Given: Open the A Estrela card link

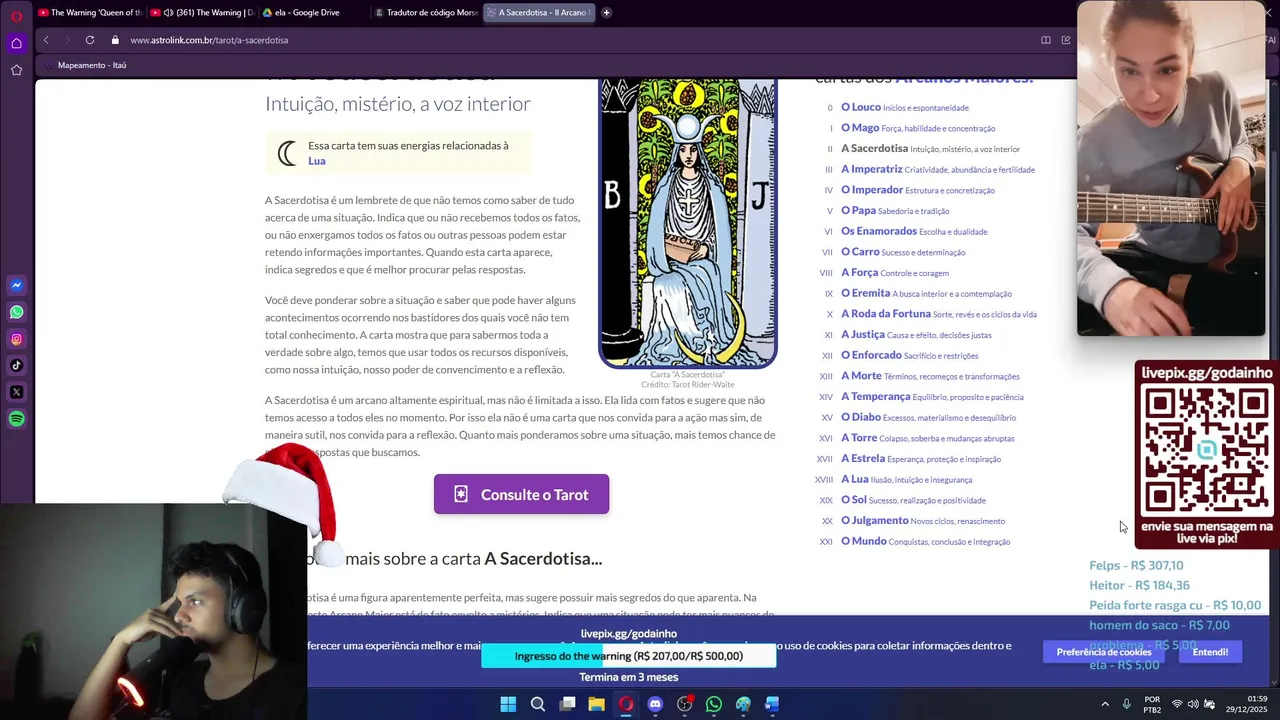Looking at the screenshot, I should (x=863, y=458).
